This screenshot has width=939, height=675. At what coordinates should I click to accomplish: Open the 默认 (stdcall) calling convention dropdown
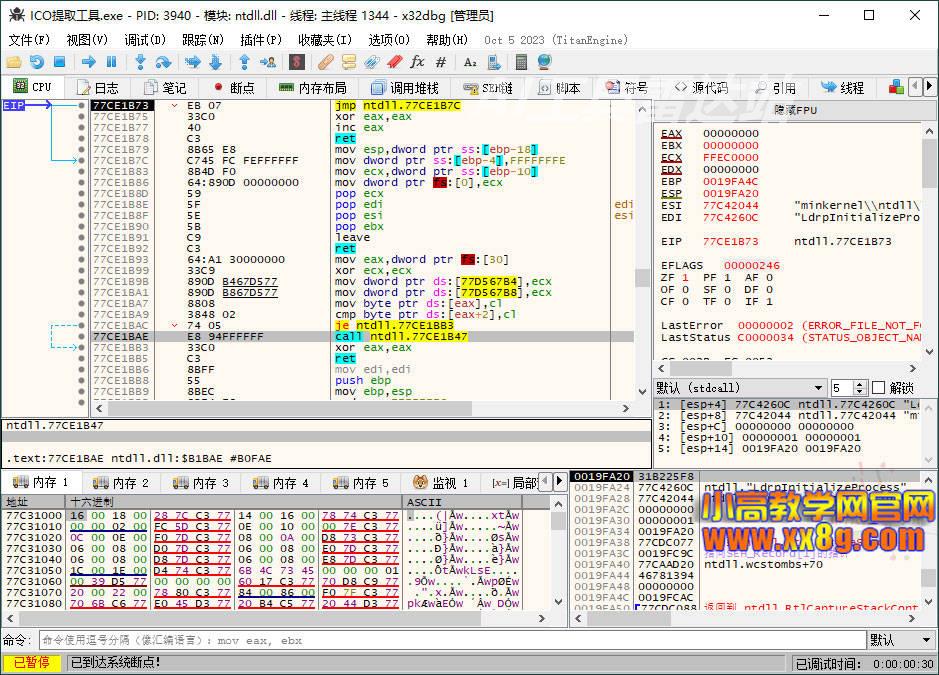[740, 388]
